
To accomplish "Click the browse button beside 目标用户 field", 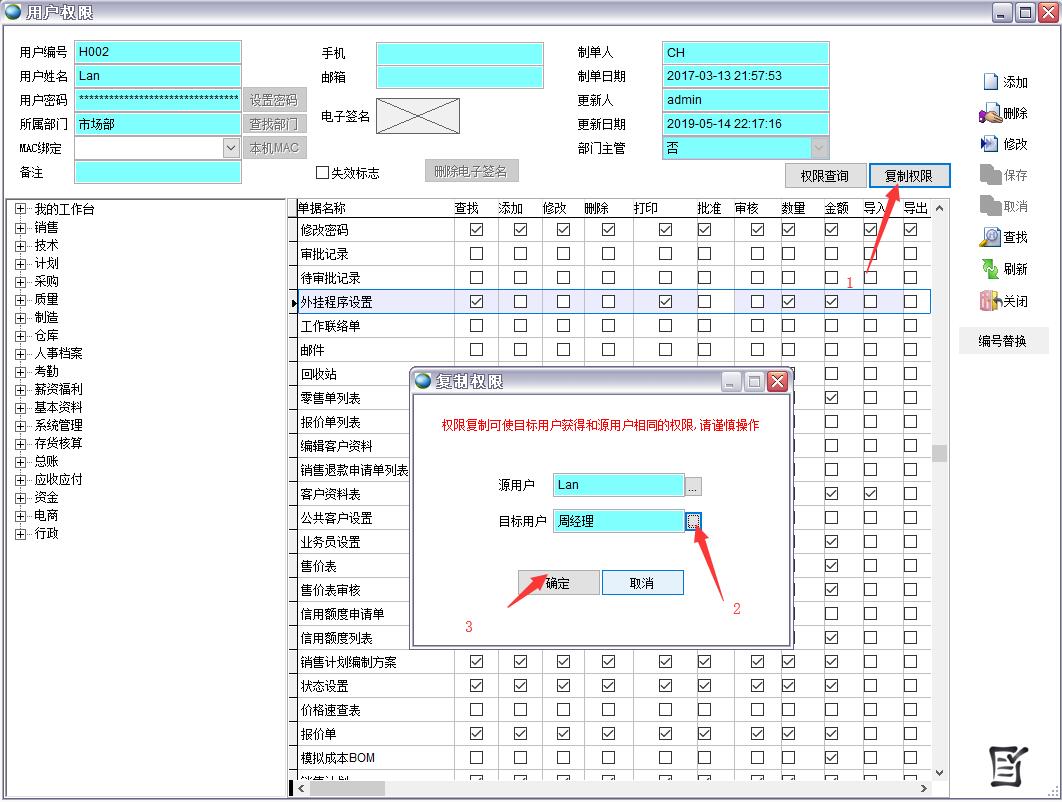I will pos(693,521).
